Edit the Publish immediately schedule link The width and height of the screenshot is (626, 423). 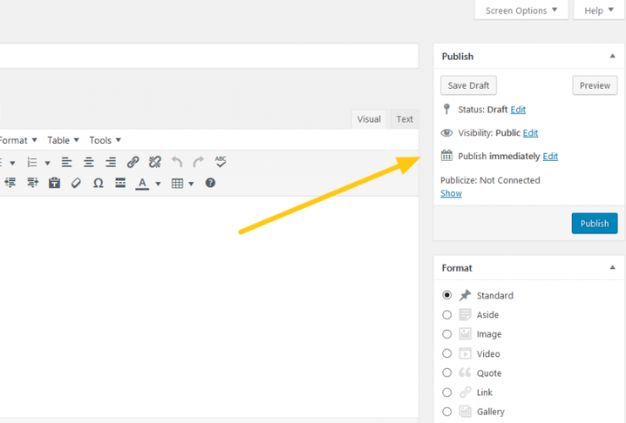coord(550,156)
